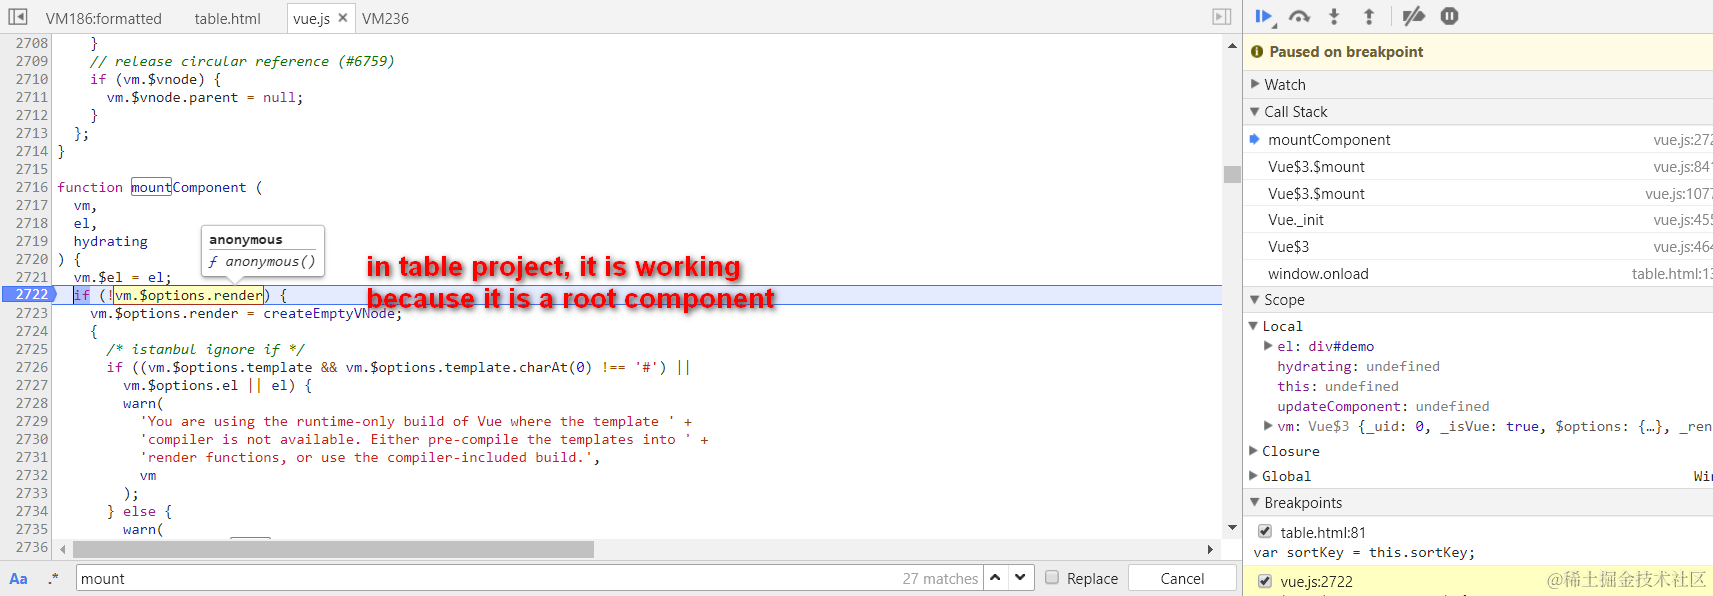Expand the Global scope
This screenshot has width=1713, height=596.
tap(1253, 476)
